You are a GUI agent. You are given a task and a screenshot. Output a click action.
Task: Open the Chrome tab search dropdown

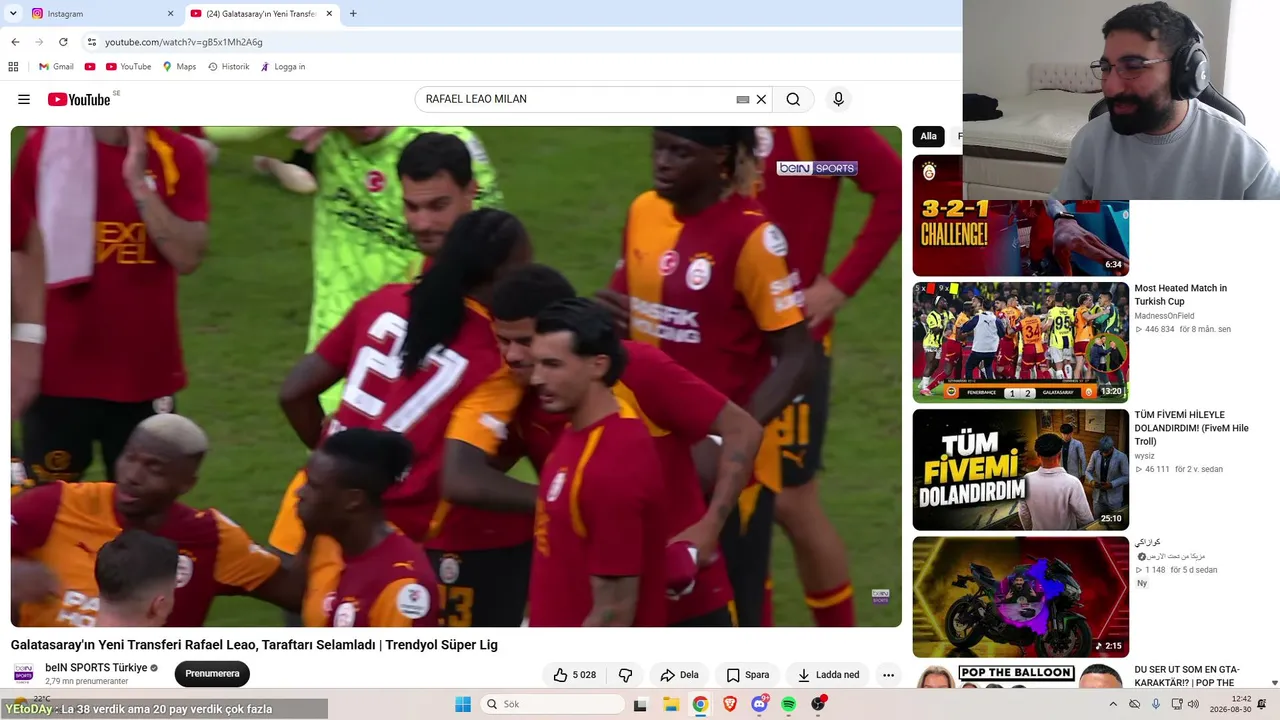13,14
